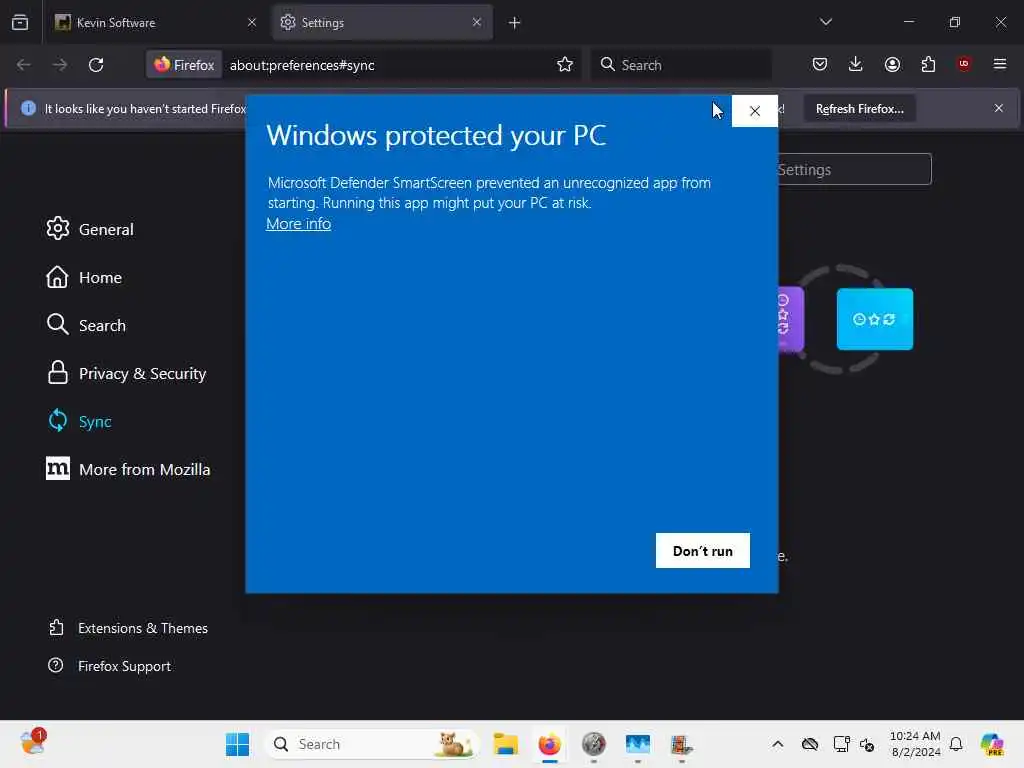Click the Don't run button
This screenshot has height=768, width=1024.
703,551
